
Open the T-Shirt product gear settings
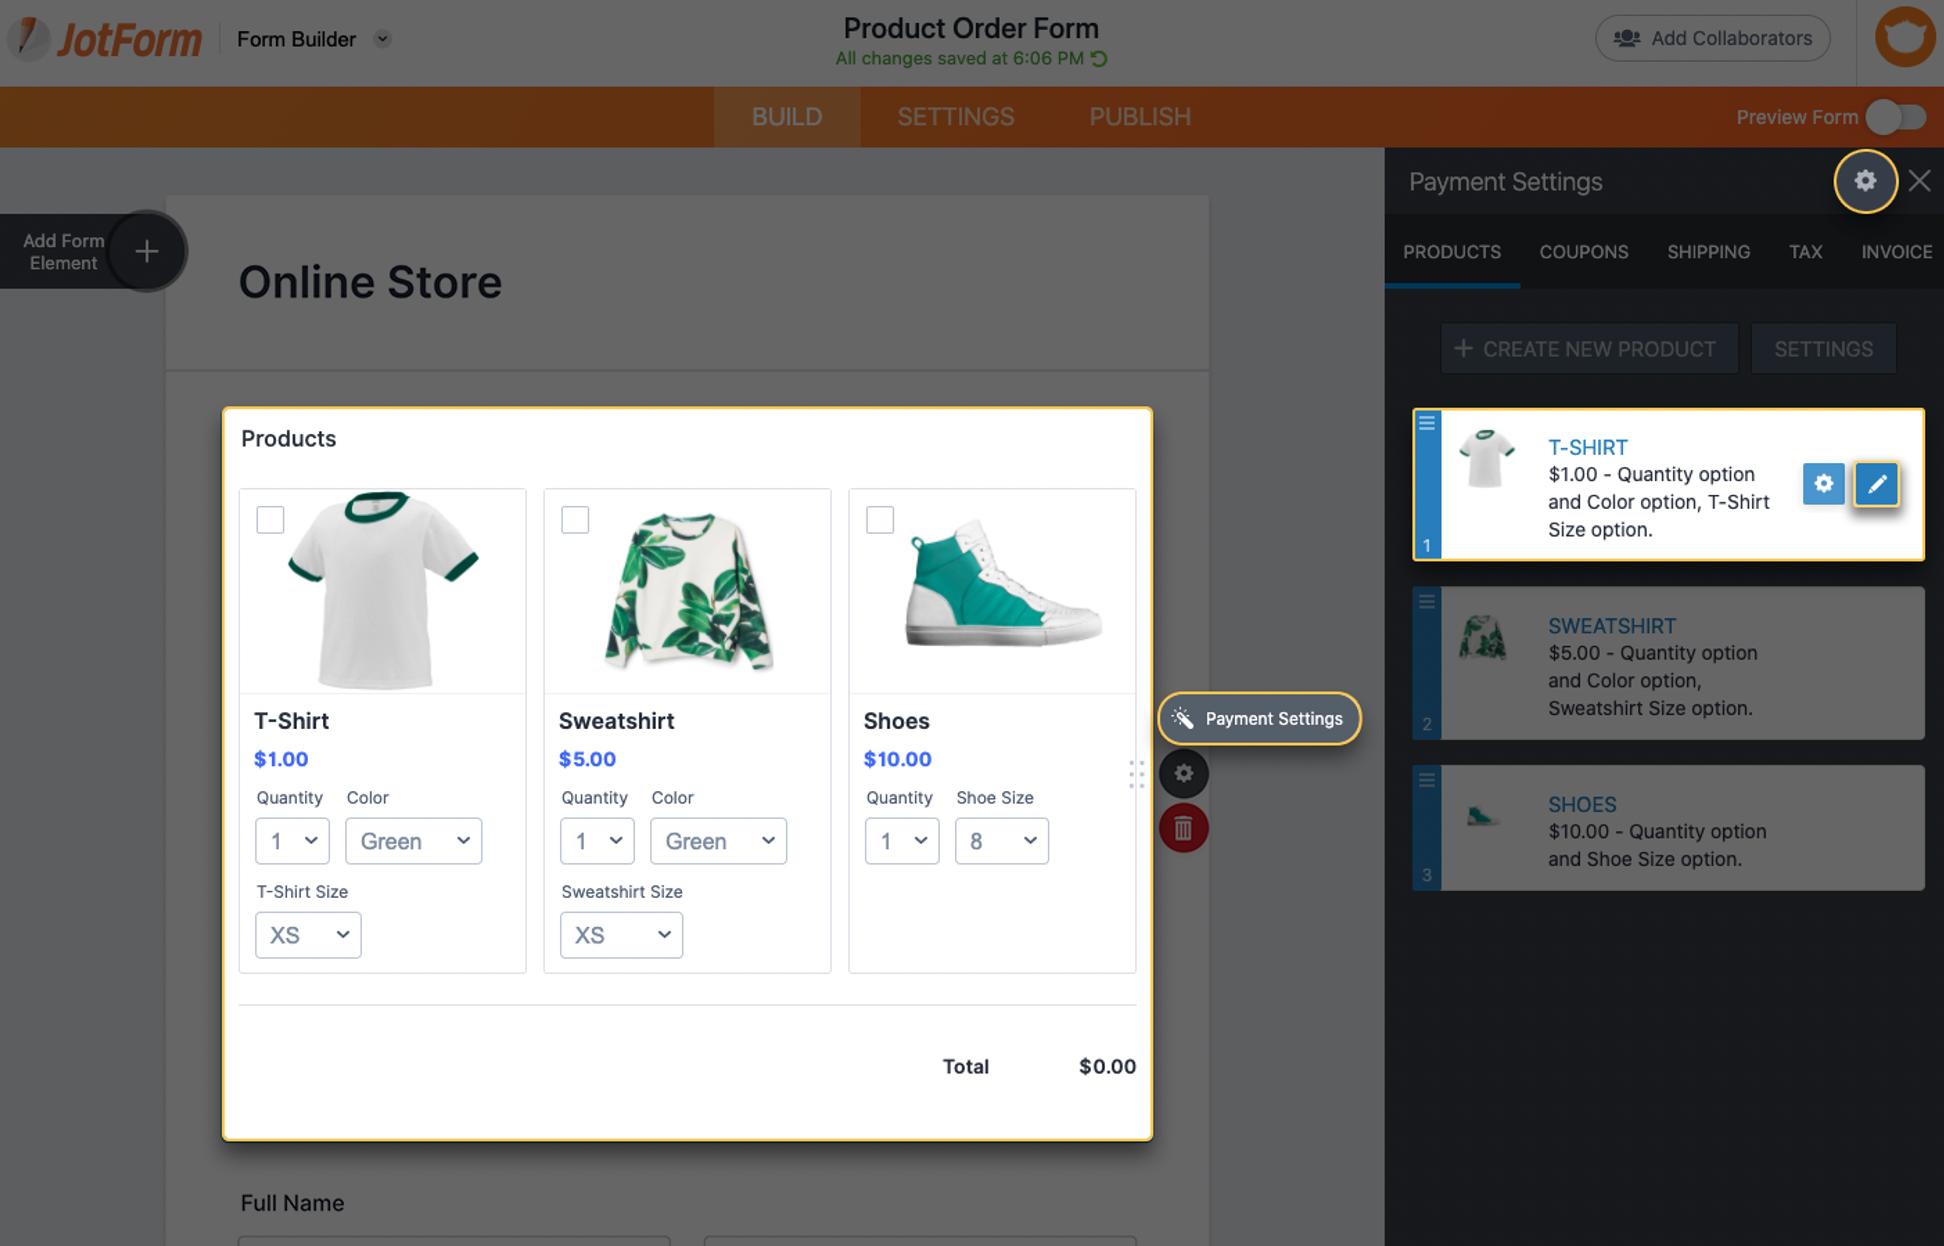pos(1823,484)
